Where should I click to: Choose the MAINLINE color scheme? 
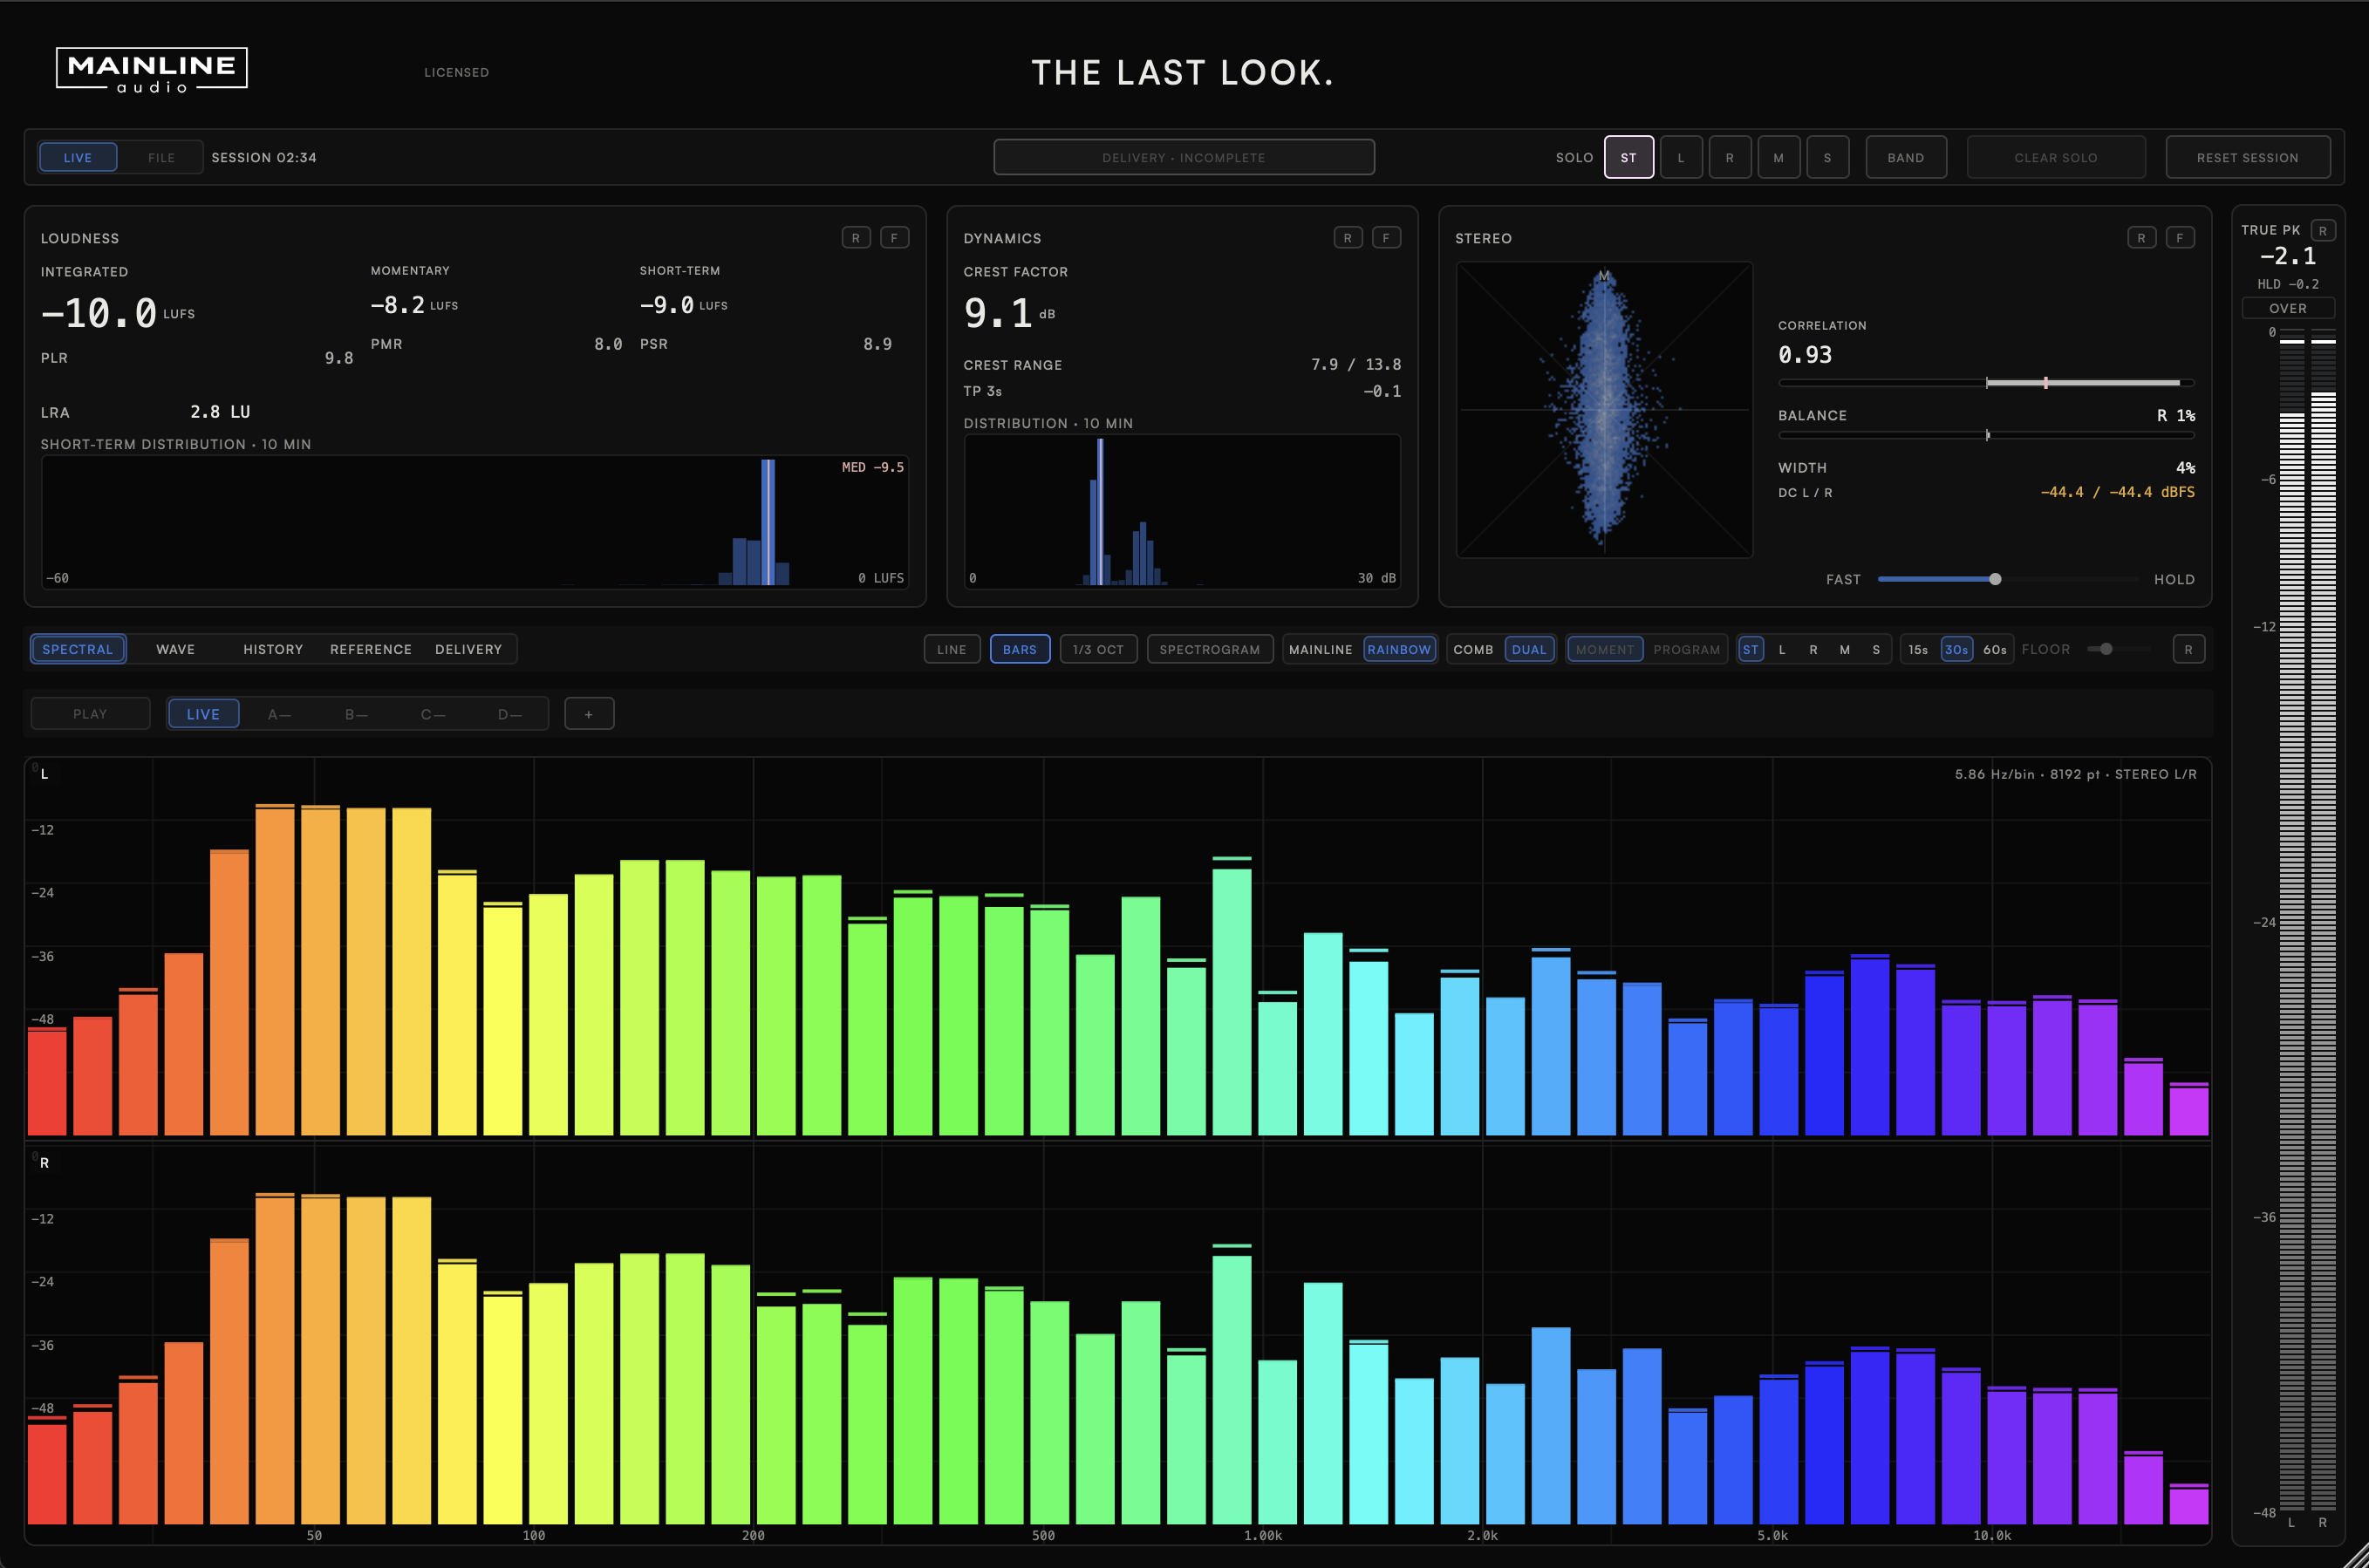[x=1321, y=649]
